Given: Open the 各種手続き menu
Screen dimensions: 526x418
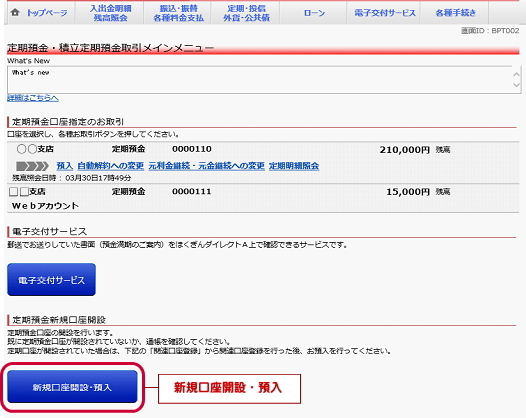Looking at the screenshot, I should tap(455, 13).
